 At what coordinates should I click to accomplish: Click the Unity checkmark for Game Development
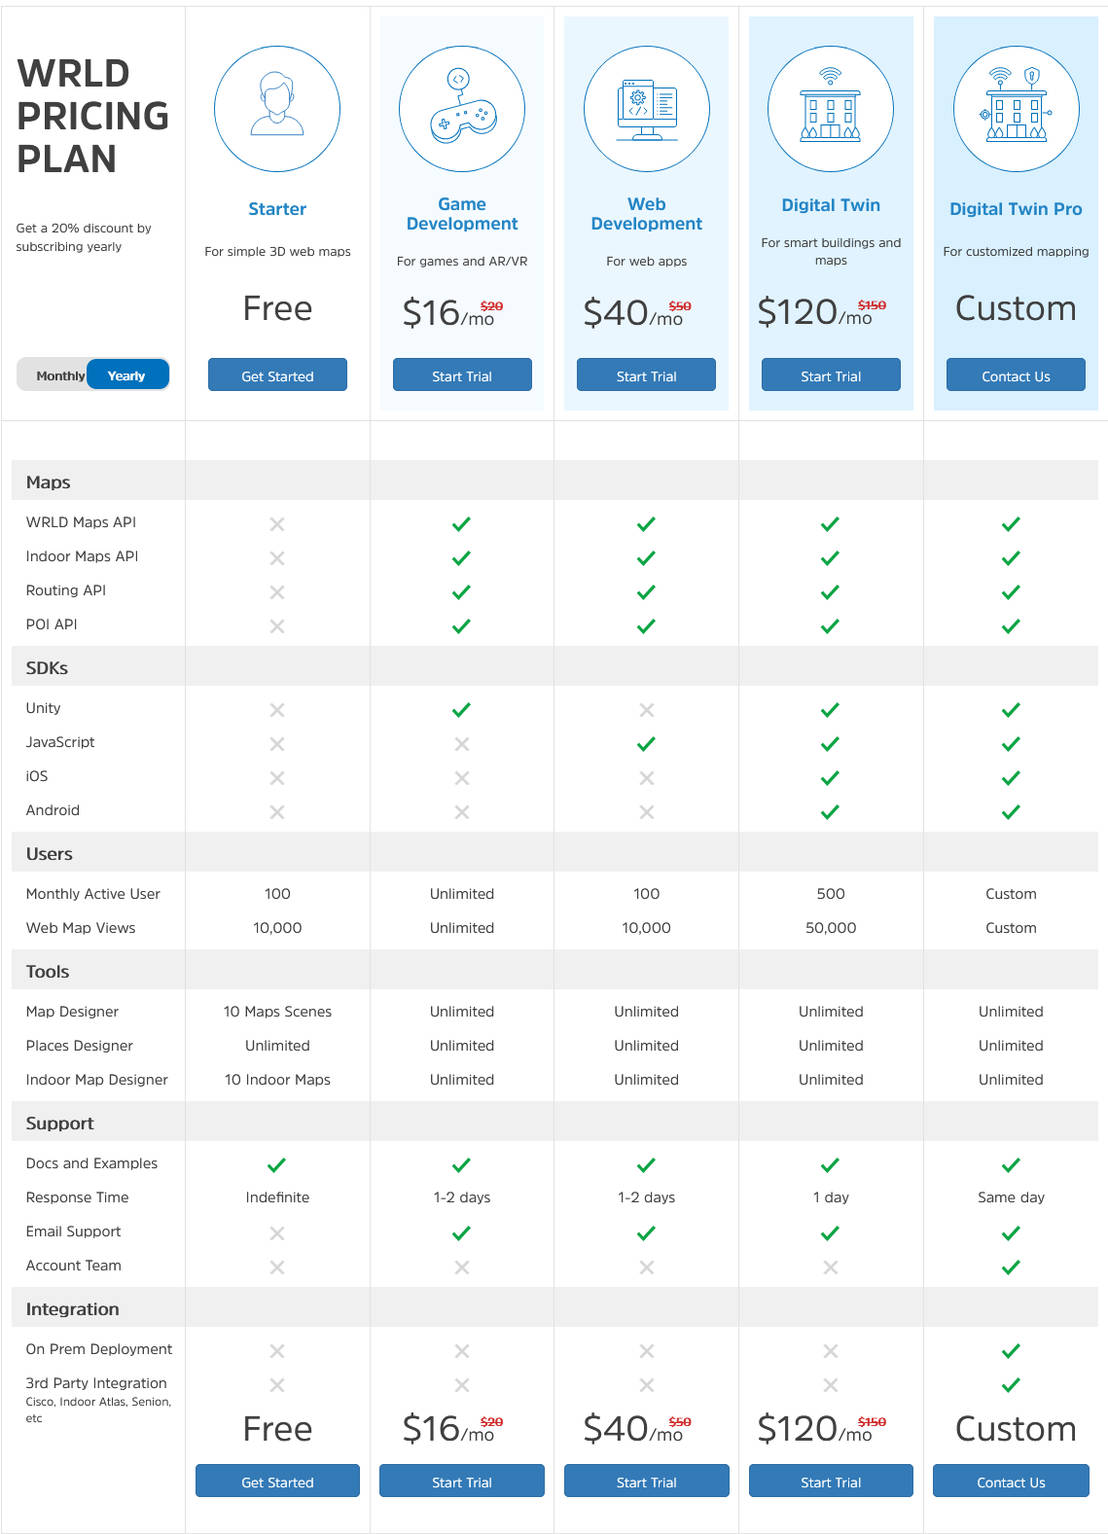(461, 710)
